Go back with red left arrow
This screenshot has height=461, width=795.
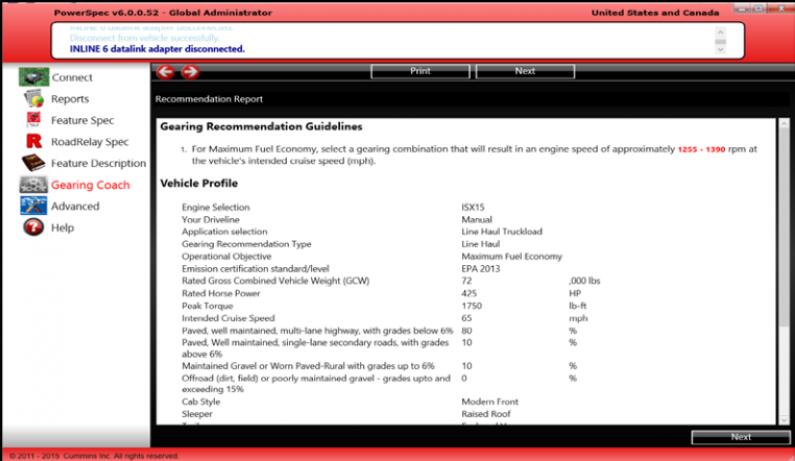[166, 71]
